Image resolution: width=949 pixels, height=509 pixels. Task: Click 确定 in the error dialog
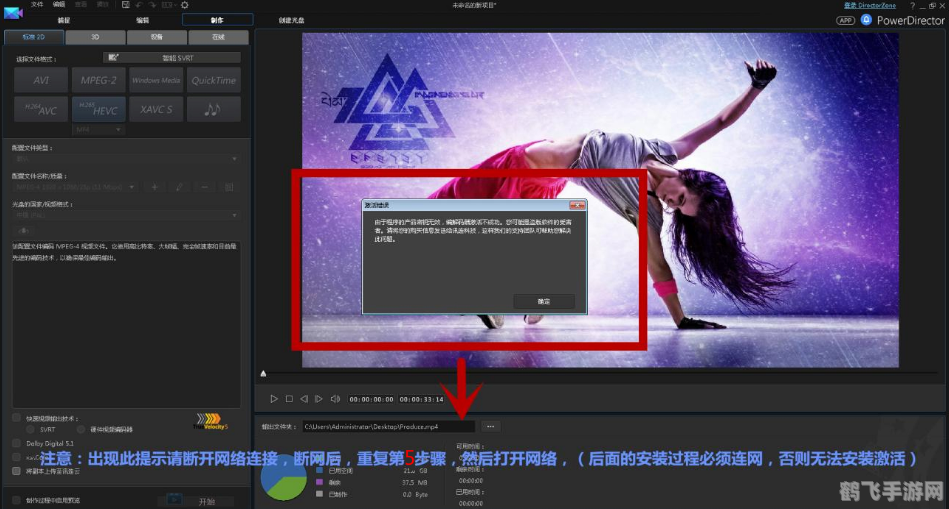(543, 300)
